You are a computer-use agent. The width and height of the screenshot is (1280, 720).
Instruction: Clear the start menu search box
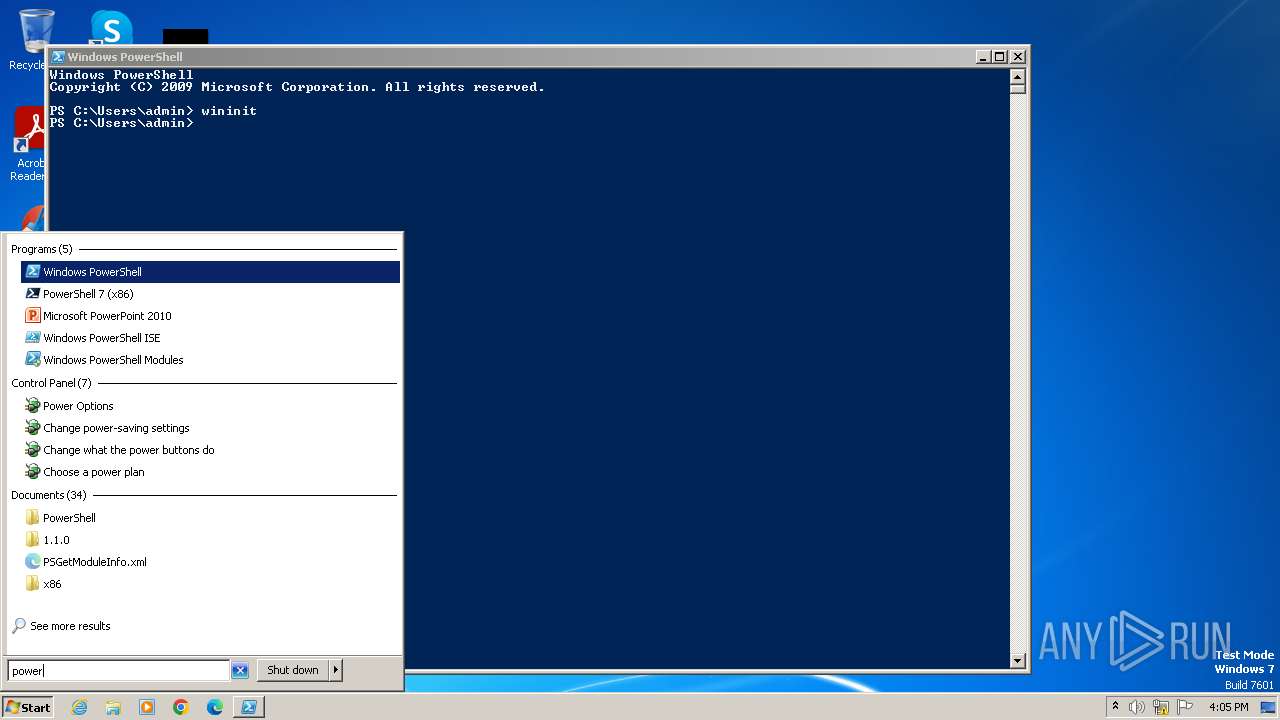(x=240, y=671)
